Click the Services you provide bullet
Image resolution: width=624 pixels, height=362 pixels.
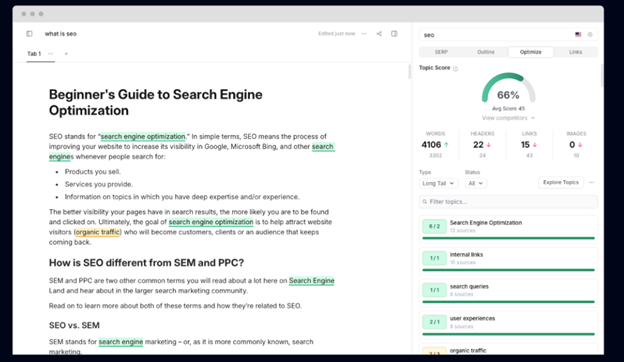[99, 185]
